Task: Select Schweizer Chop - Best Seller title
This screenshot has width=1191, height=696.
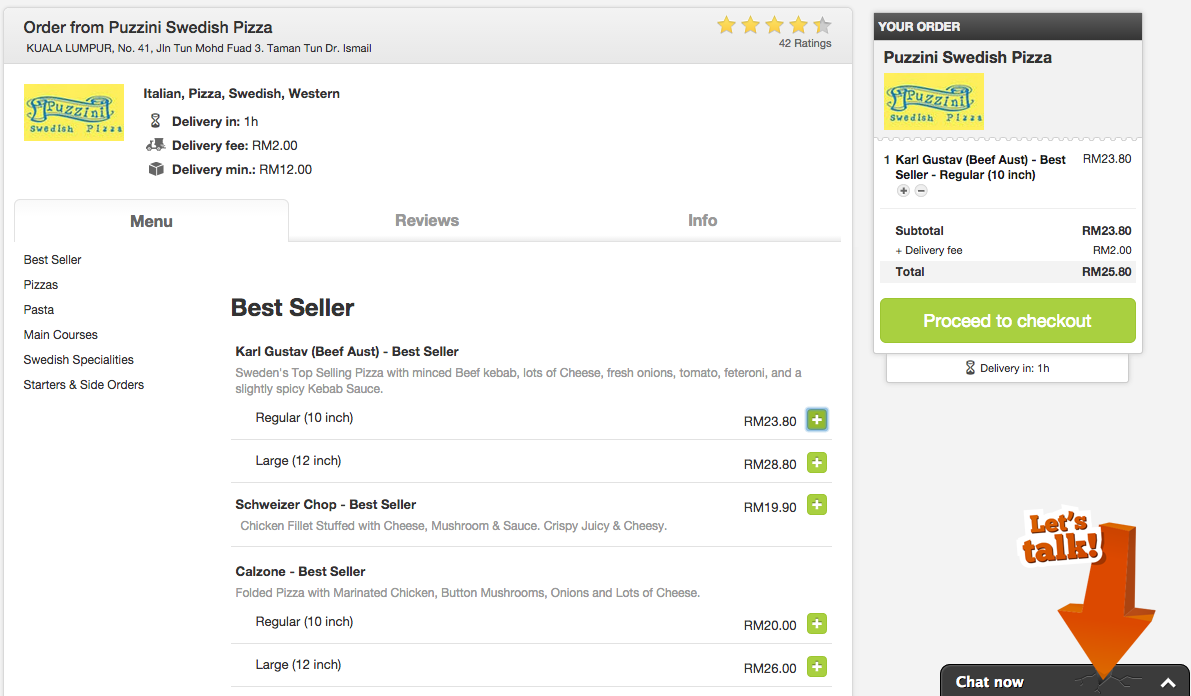Action: (326, 505)
